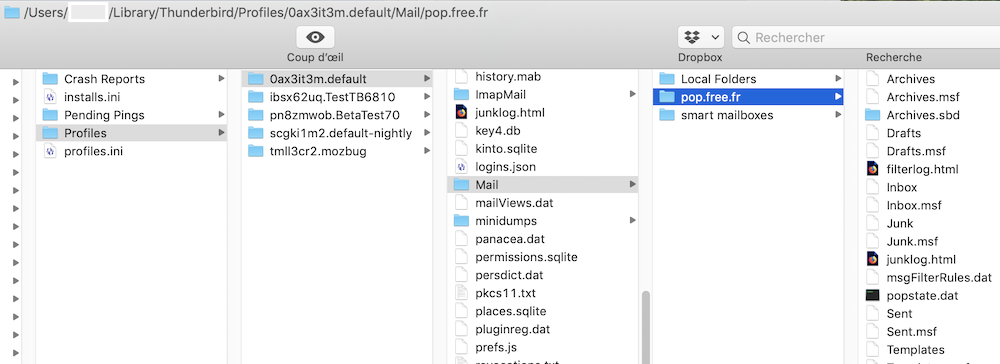Image resolution: width=1000 pixels, height=364 pixels.
Task: Expand the Pending Pings folder arrow
Action: pos(221,115)
